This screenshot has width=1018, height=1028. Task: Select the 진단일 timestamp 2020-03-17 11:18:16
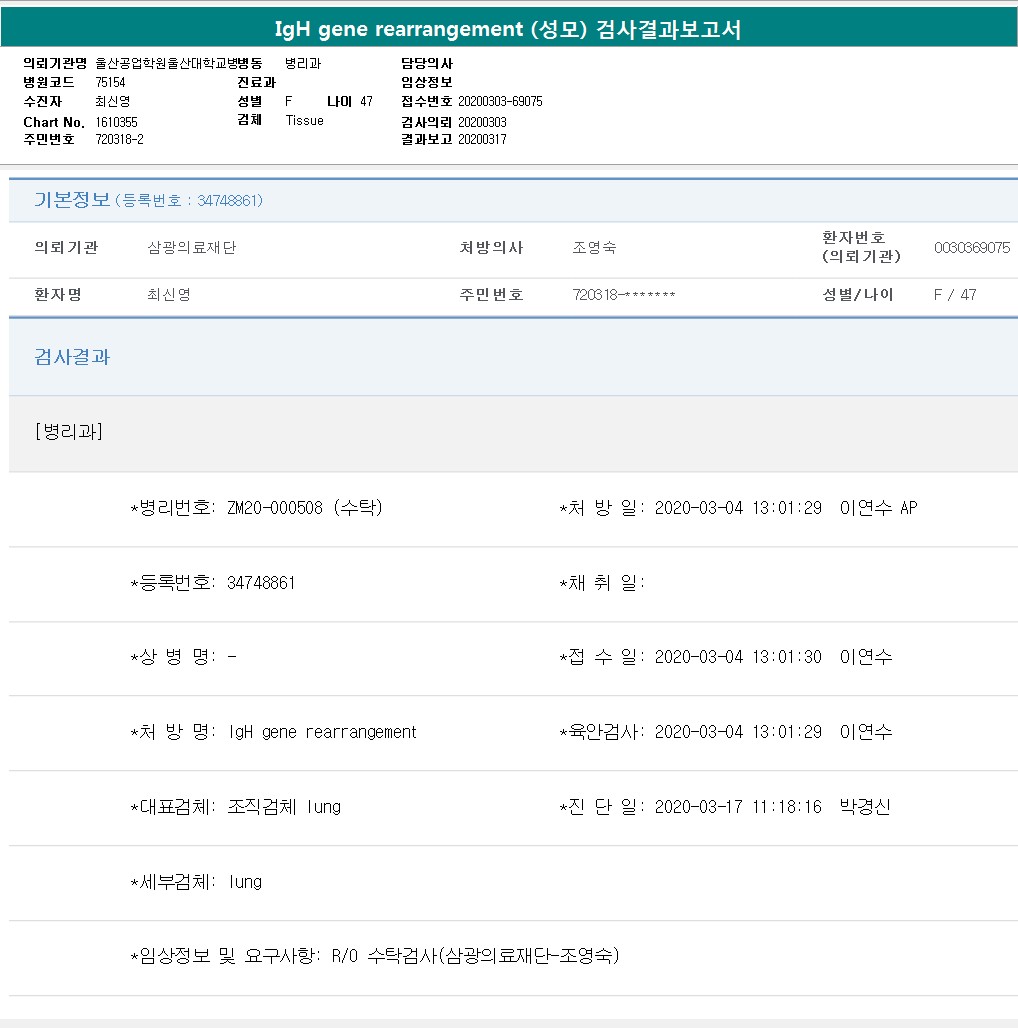point(738,807)
